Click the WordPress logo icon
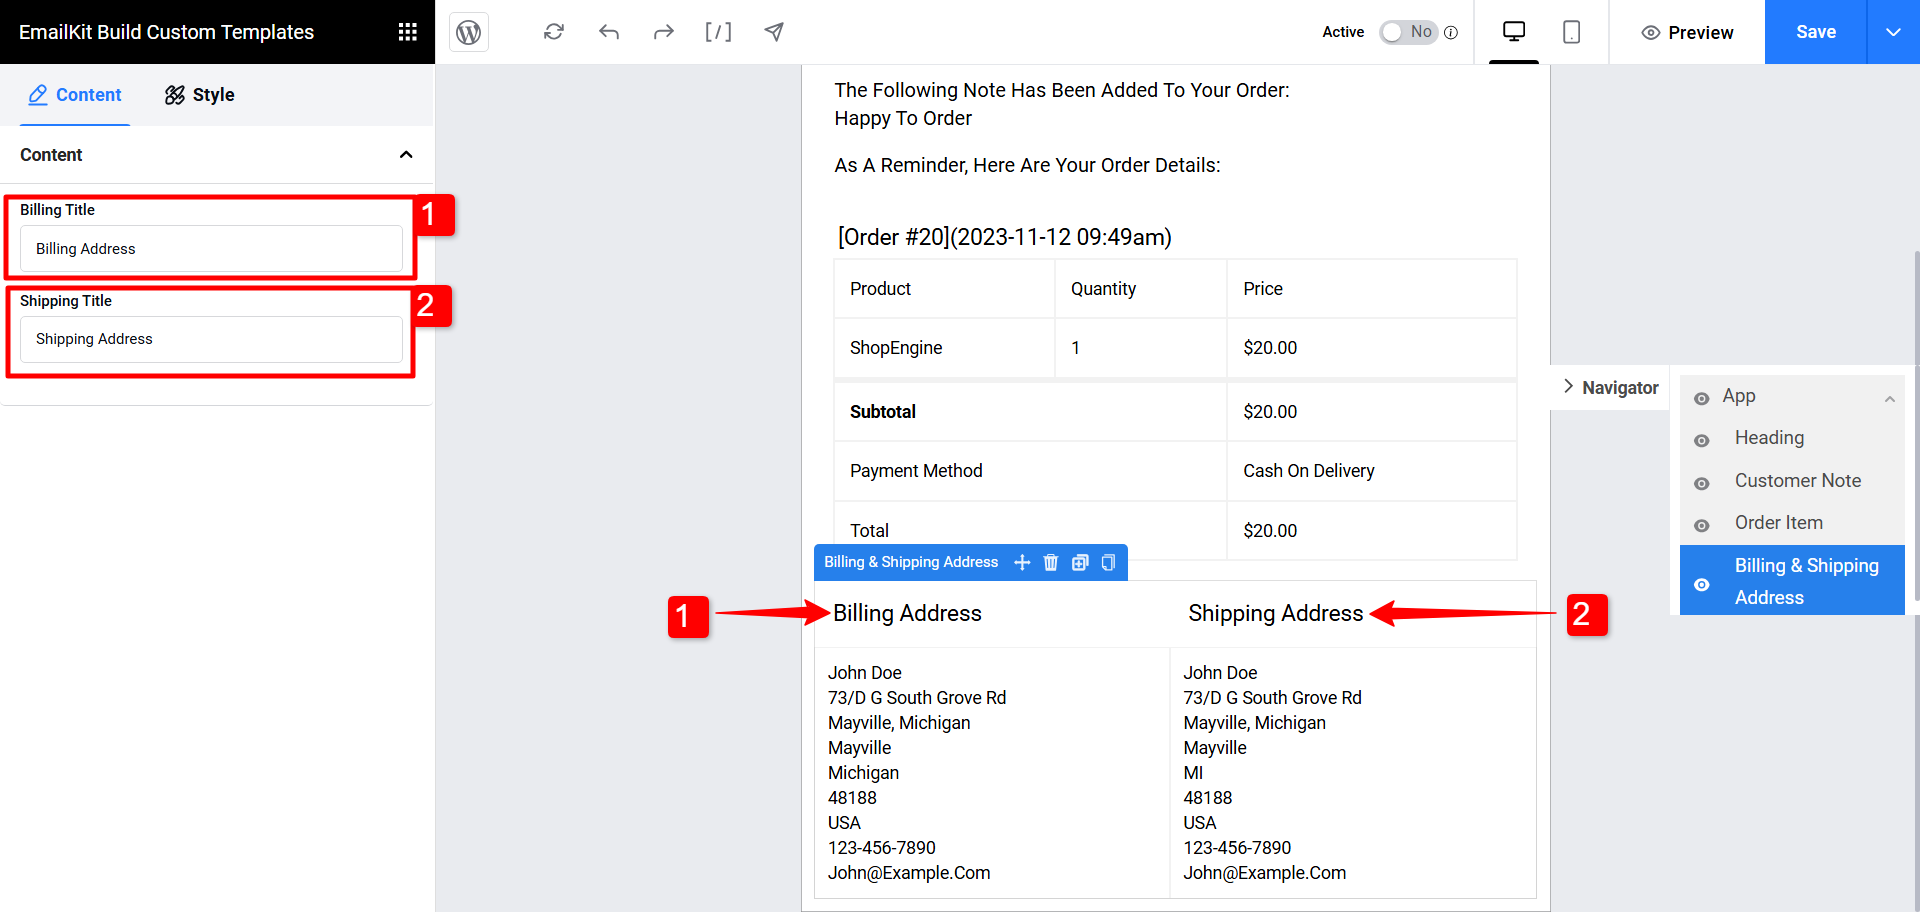Screen dimensions: 1920x912 pos(469,32)
